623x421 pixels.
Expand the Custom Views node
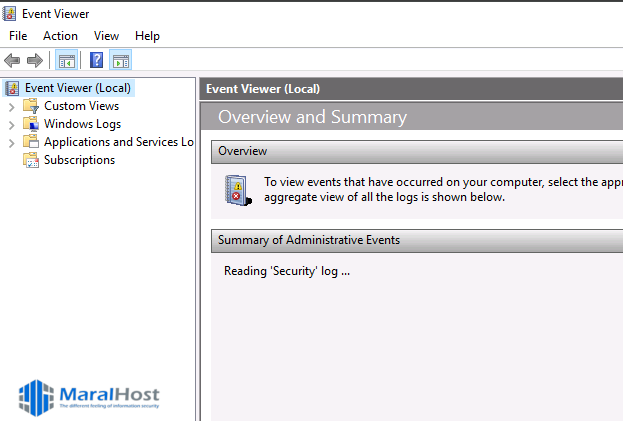(11, 106)
